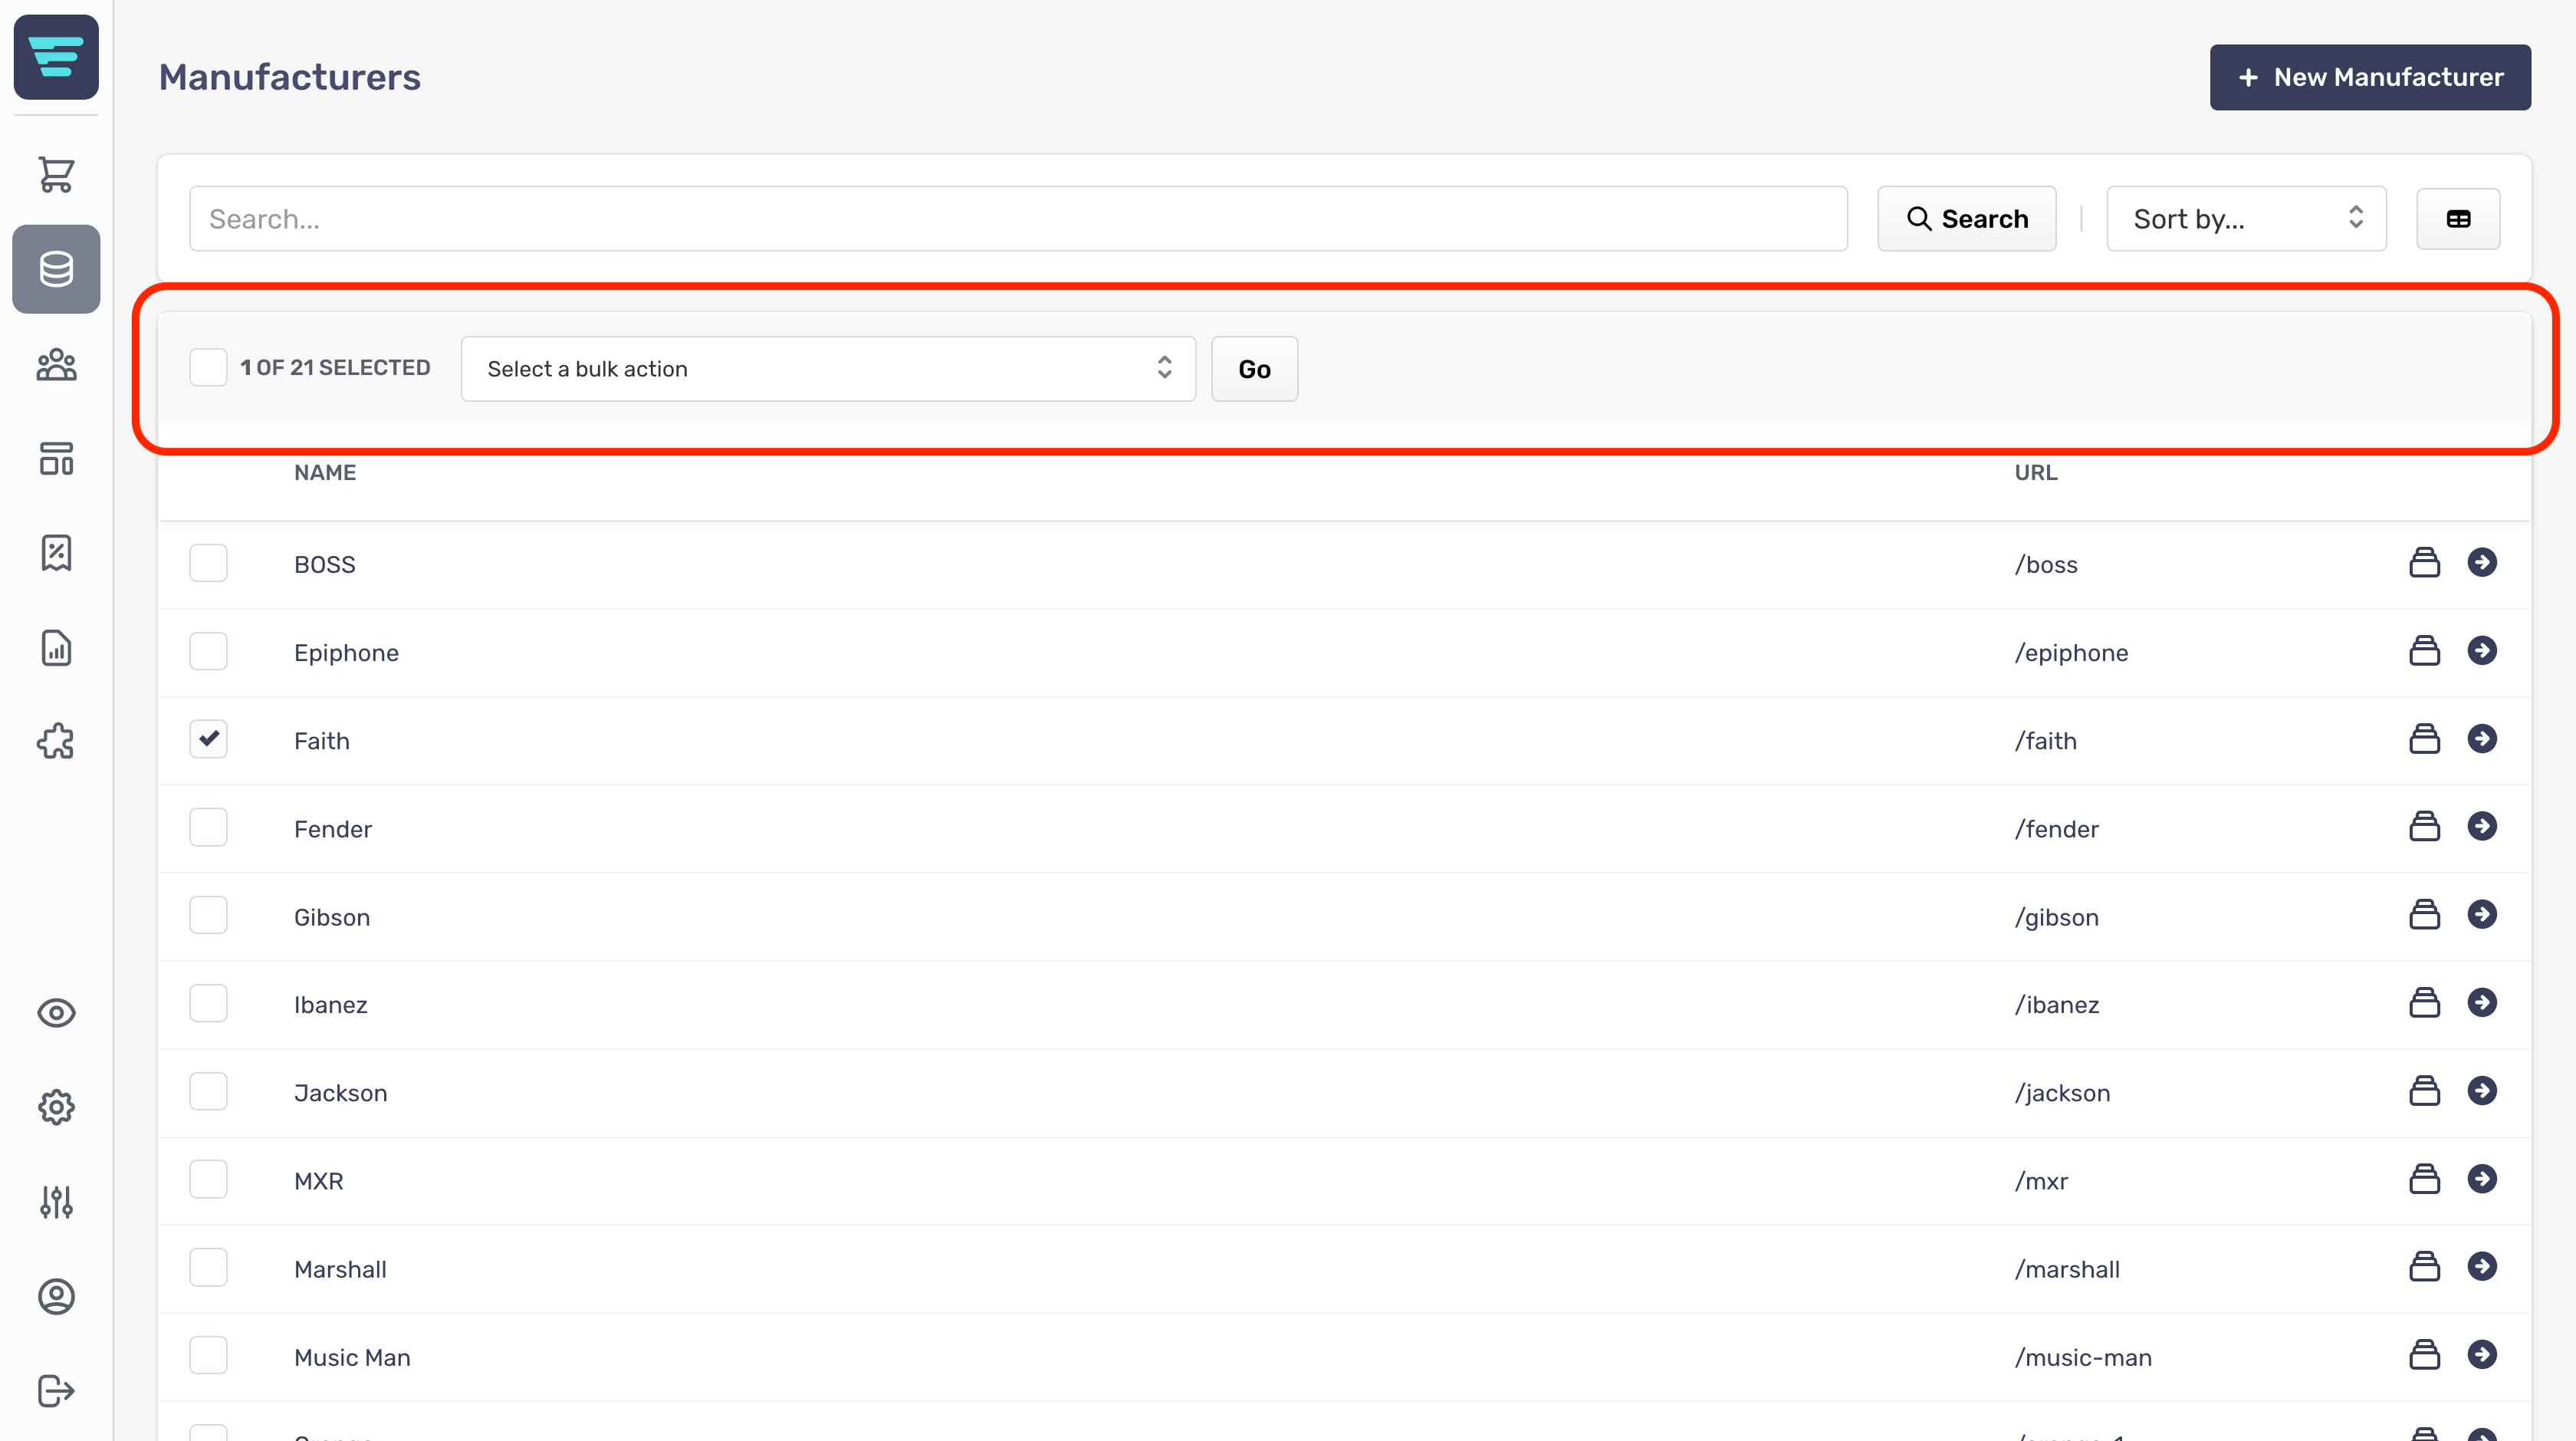The height and width of the screenshot is (1441, 2576).
Task: Open the storefront layout sidebar icon
Action: coord(56,458)
